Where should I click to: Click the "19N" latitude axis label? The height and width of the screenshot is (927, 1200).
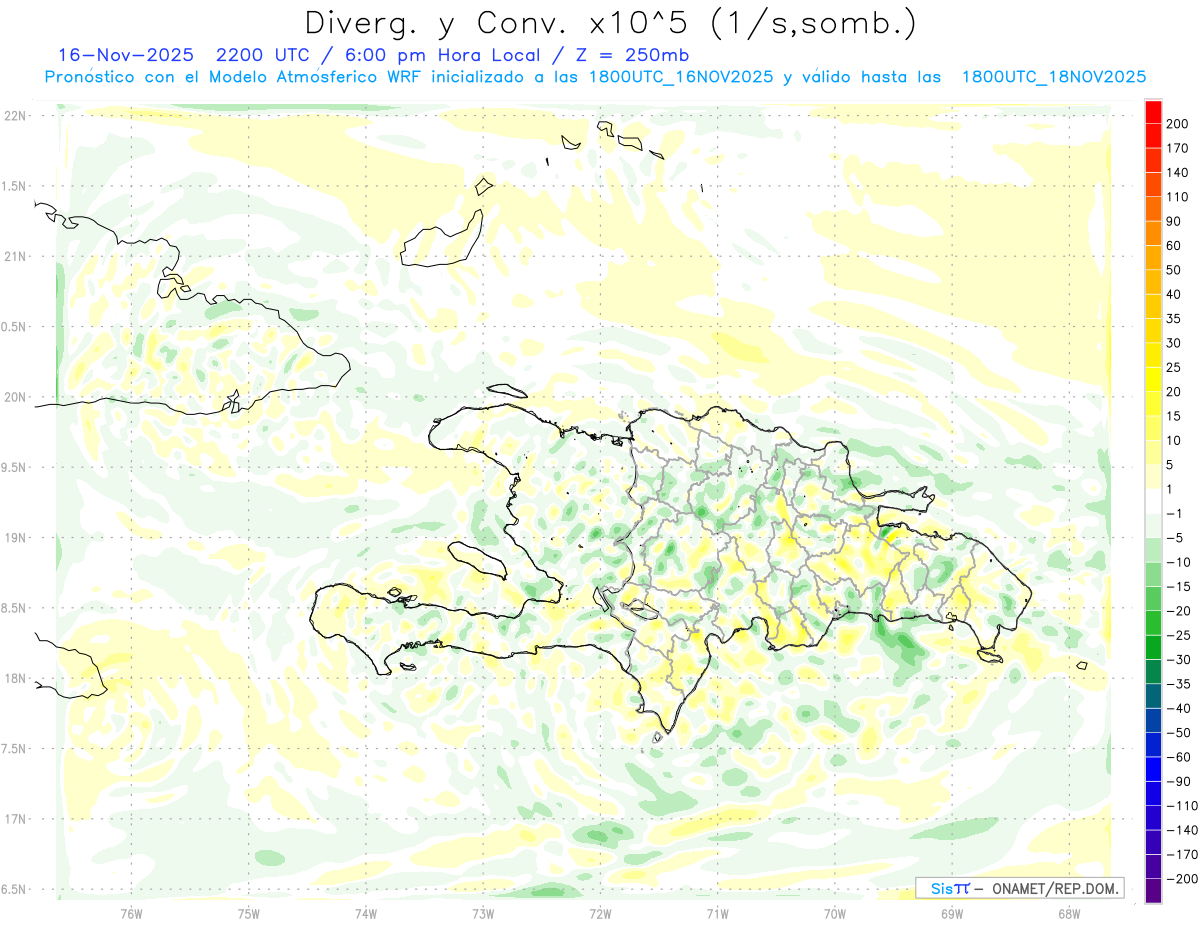pos(14,538)
